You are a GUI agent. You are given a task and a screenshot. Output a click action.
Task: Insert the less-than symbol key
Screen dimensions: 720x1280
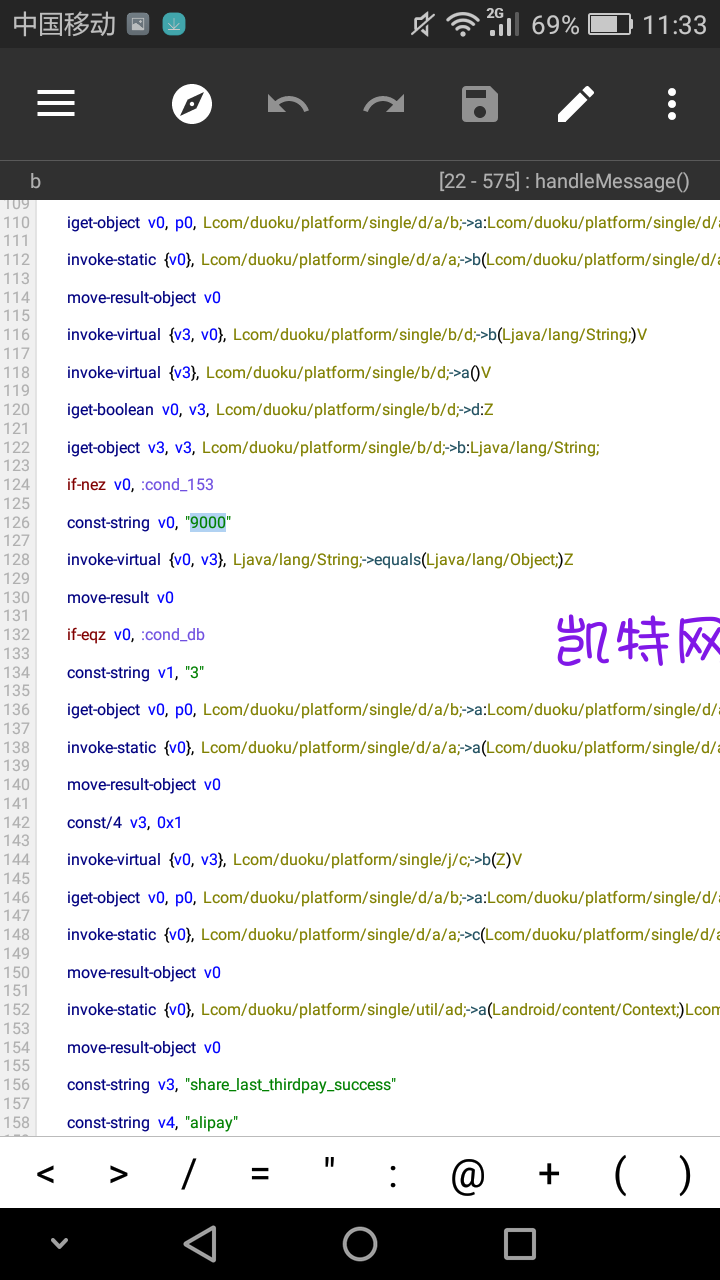click(x=46, y=1175)
